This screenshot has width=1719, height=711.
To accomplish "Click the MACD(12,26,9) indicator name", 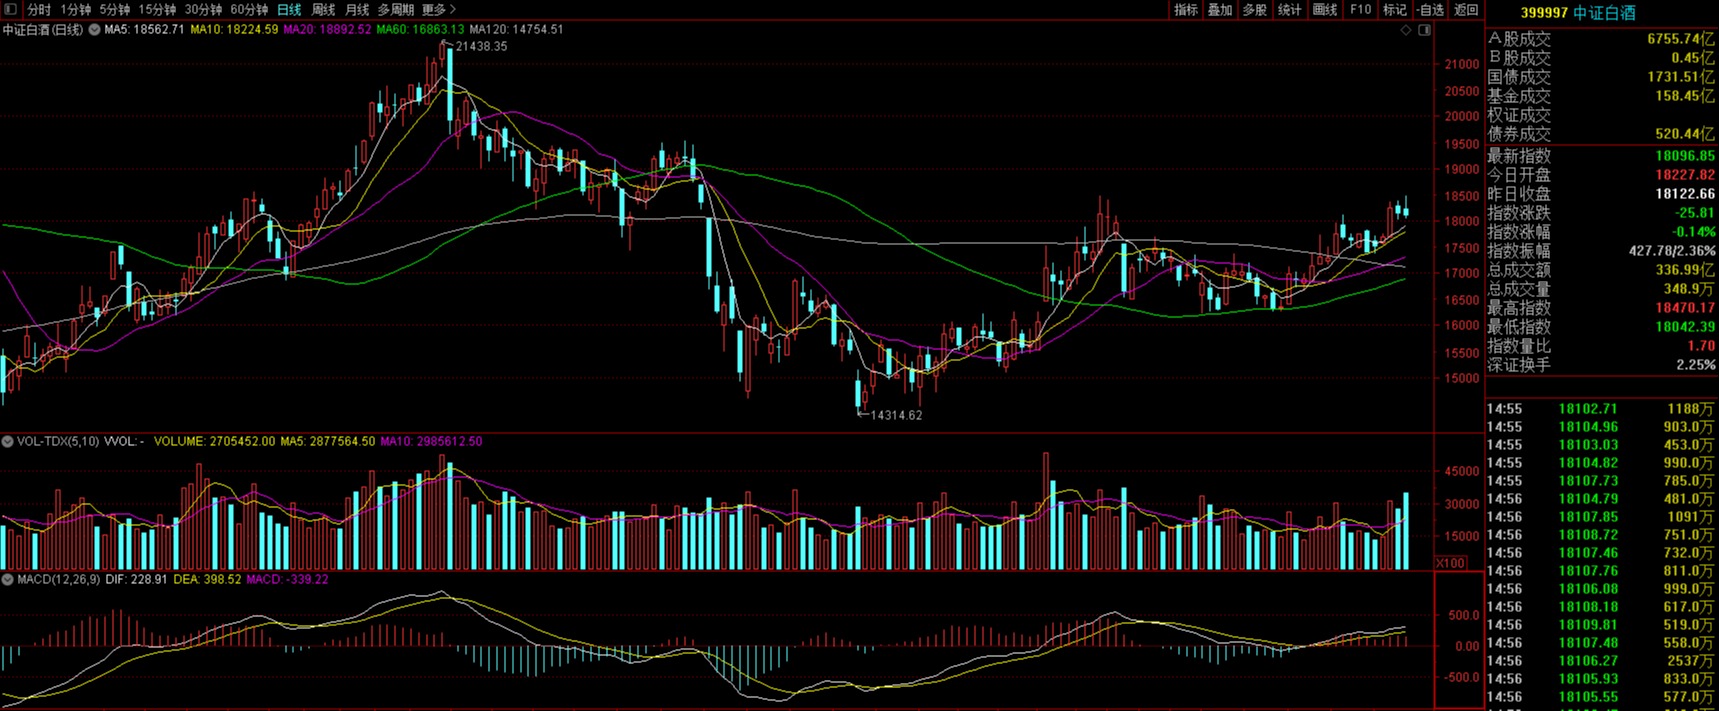I will pos(59,579).
